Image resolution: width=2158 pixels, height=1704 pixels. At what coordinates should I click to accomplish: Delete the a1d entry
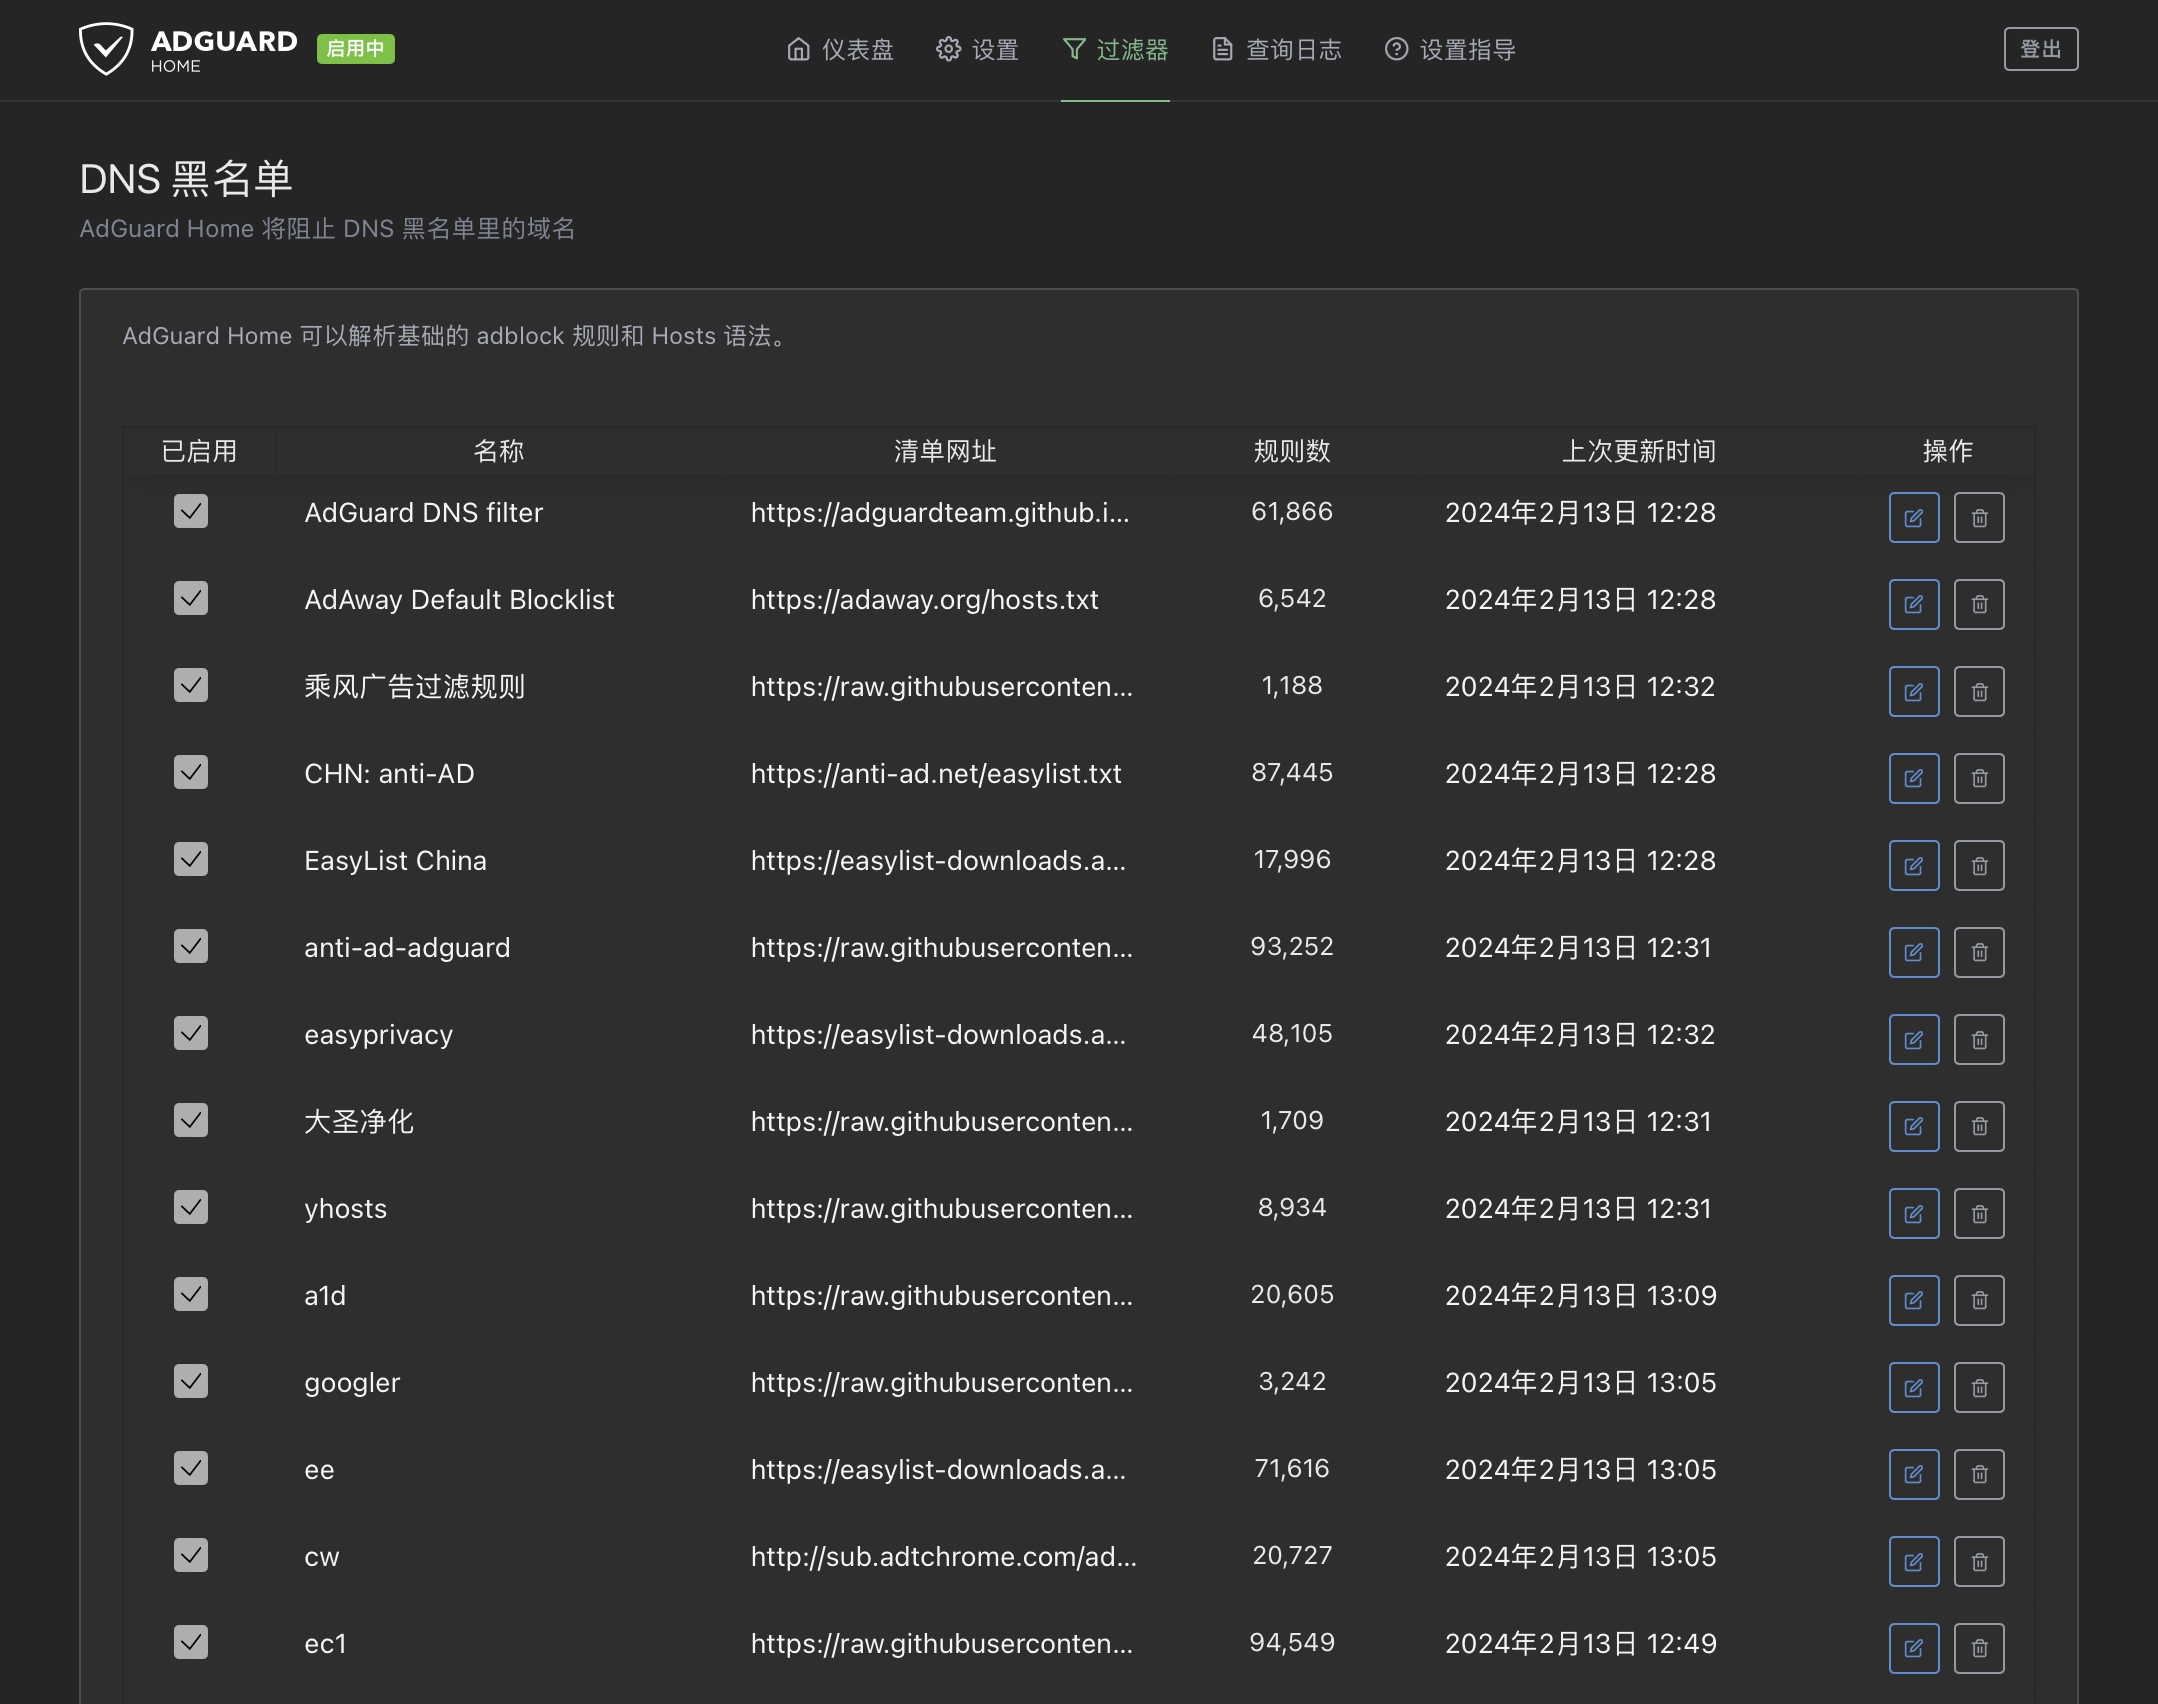click(1979, 1300)
